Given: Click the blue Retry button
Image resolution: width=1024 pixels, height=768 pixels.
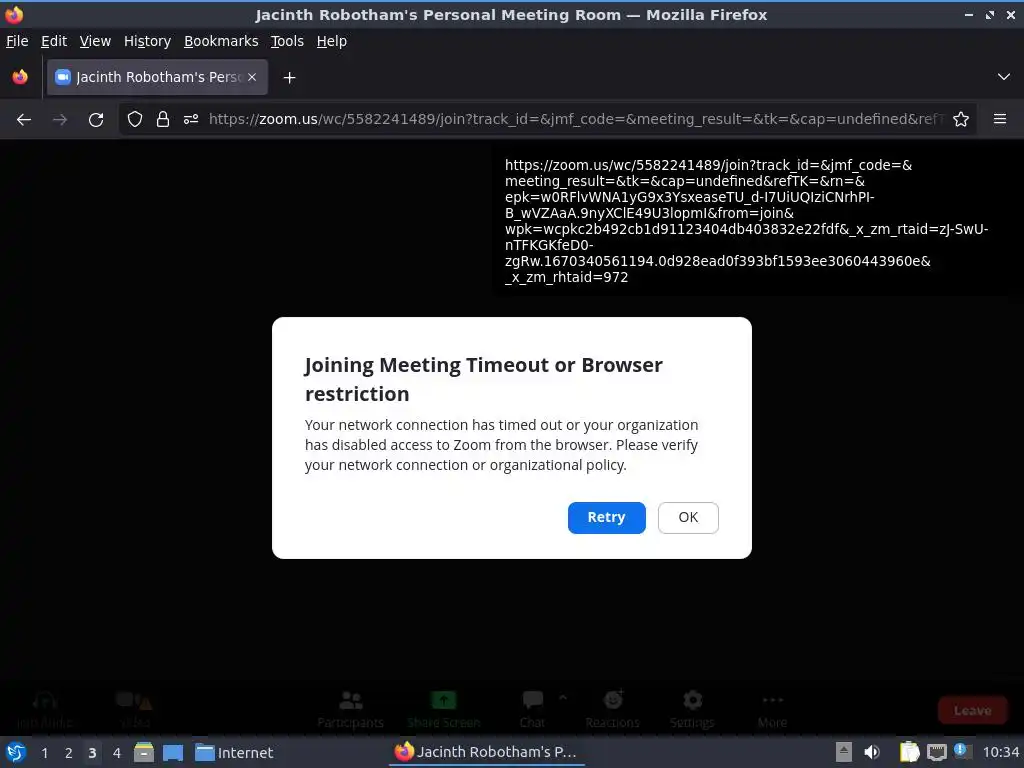Looking at the screenshot, I should point(606,517).
